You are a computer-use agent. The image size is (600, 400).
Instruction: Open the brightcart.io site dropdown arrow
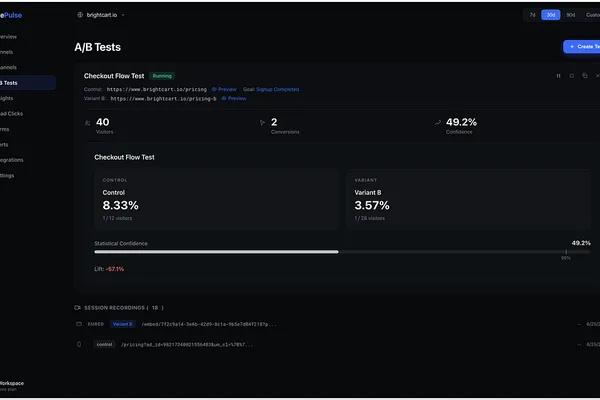point(123,15)
